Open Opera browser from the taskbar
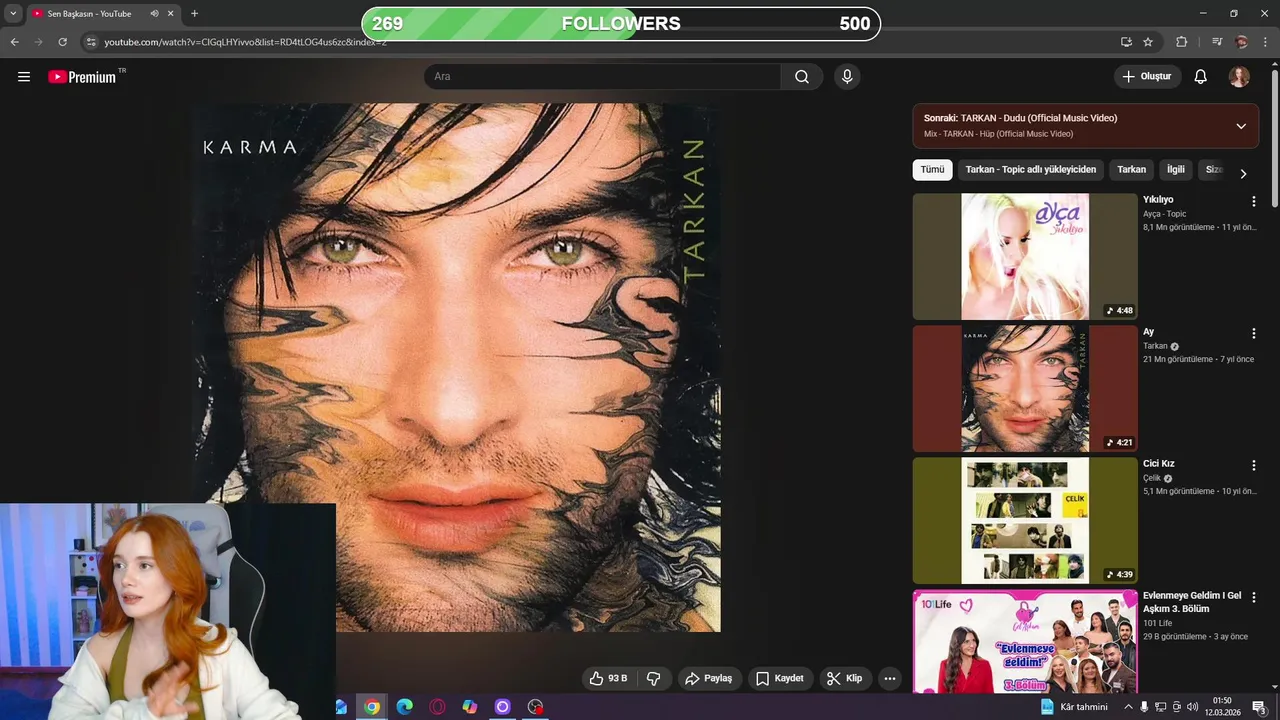Screen dimensions: 1280x720 (437, 707)
